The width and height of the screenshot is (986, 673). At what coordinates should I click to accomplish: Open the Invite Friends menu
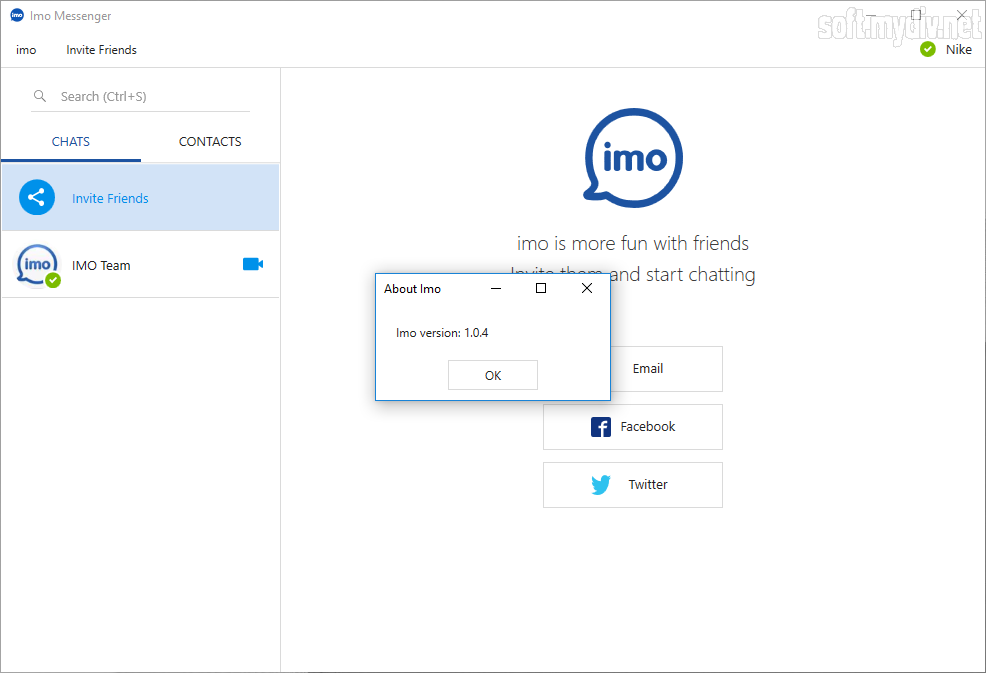pyautogui.click(x=101, y=50)
